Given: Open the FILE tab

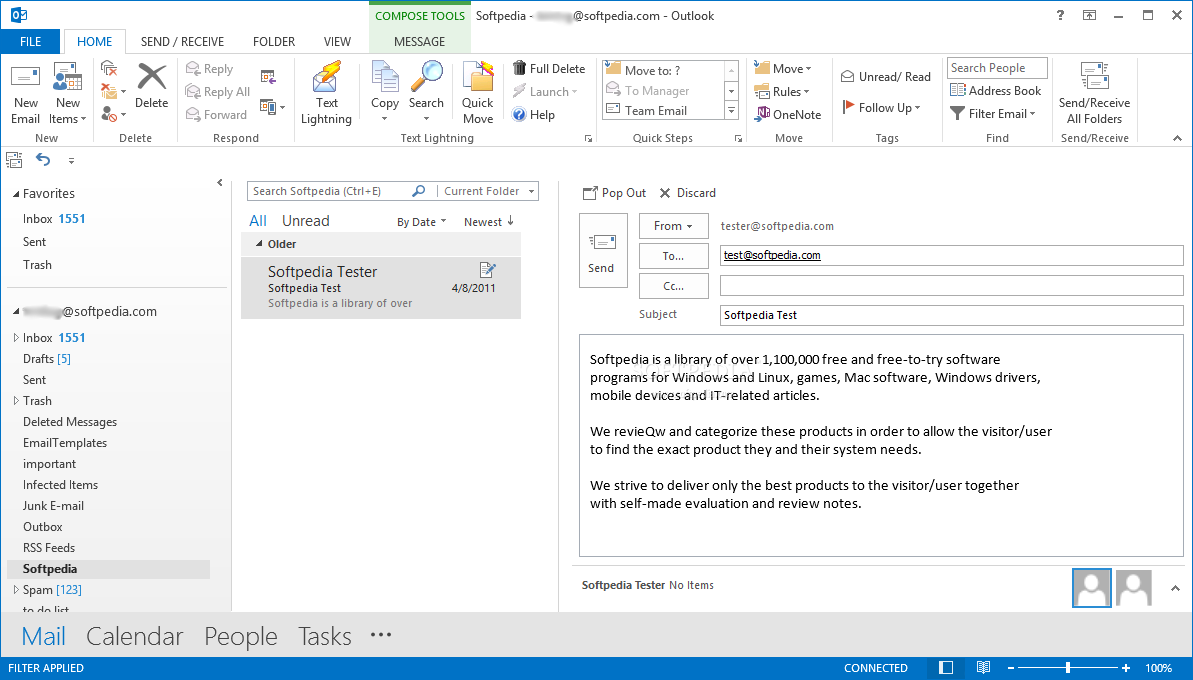Looking at the screenshot, I should click(x=30, y=42).
